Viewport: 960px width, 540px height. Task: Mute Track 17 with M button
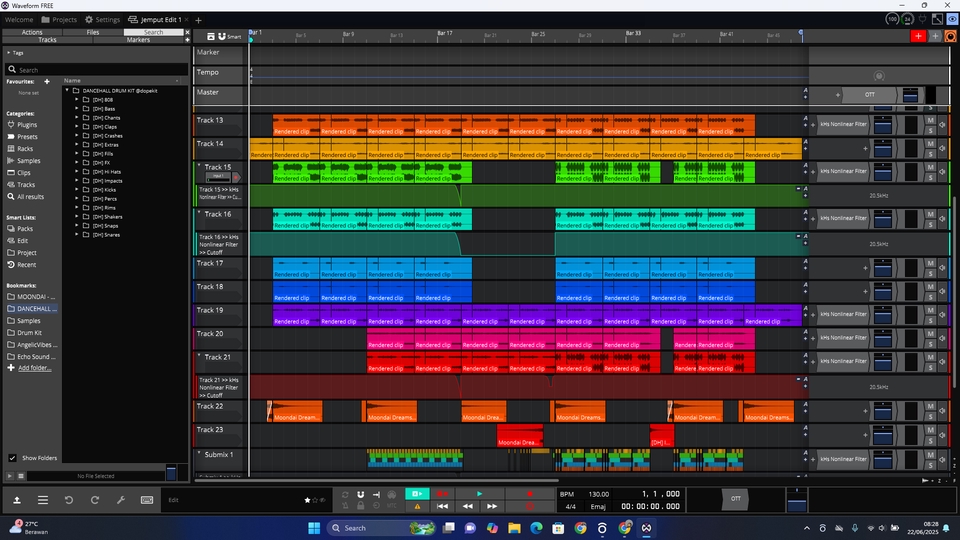point(931,263)
